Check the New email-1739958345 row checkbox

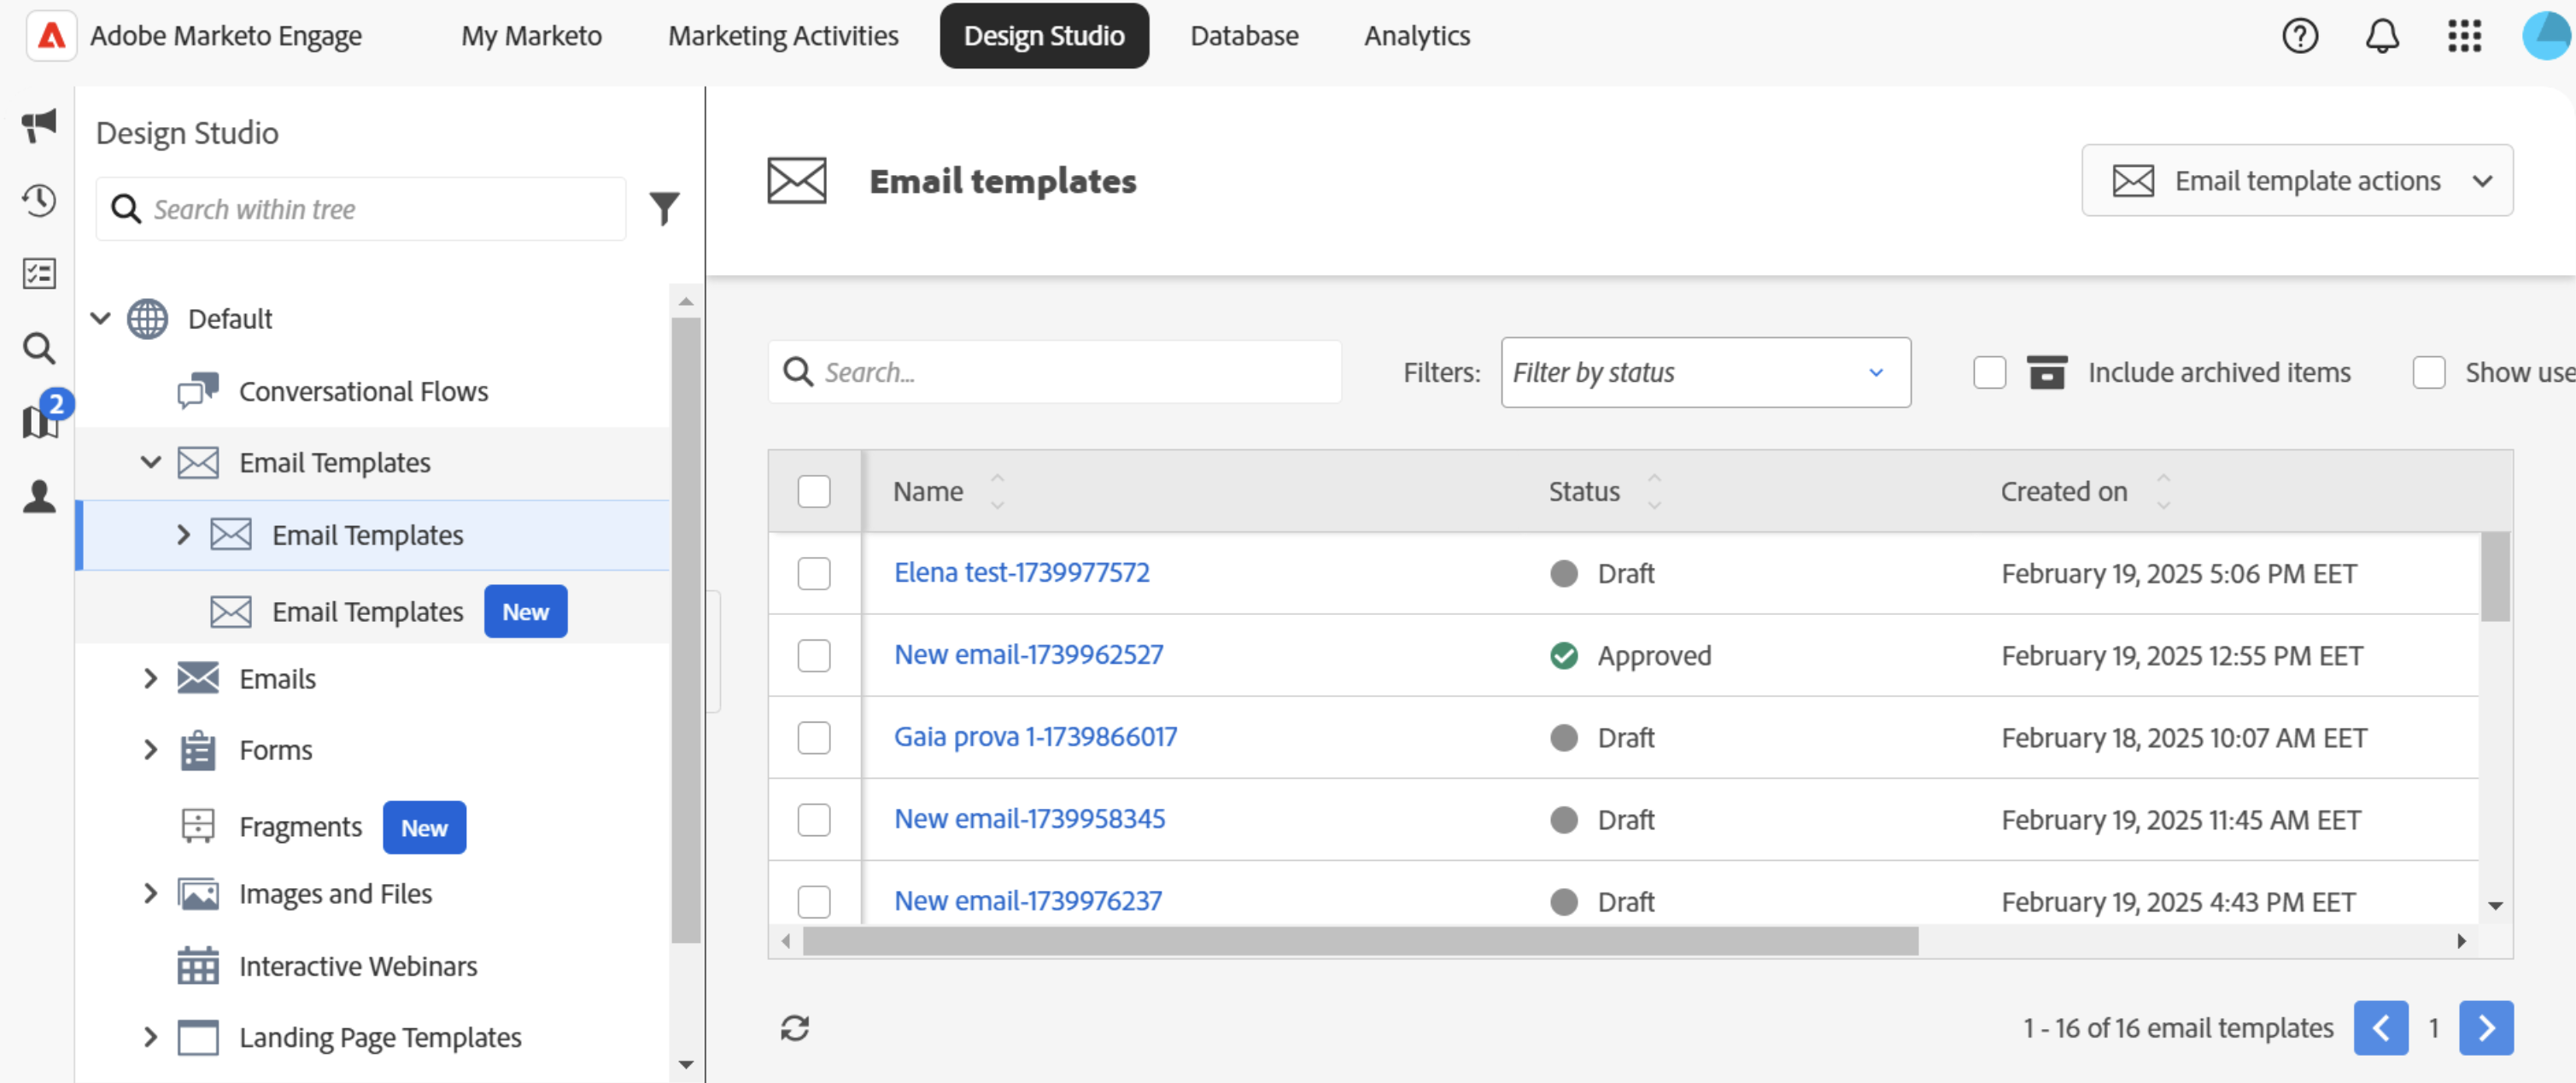[x=814, y=819]
